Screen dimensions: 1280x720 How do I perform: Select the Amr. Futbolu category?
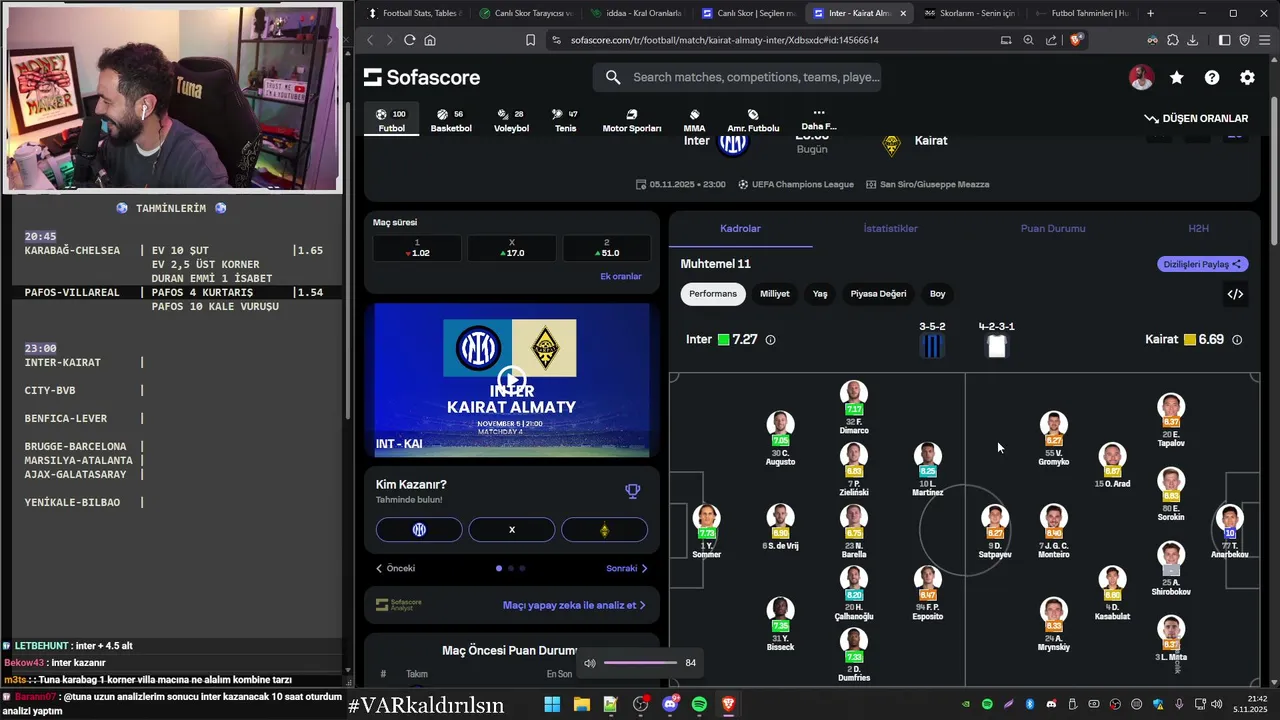[x=753, y=121]
